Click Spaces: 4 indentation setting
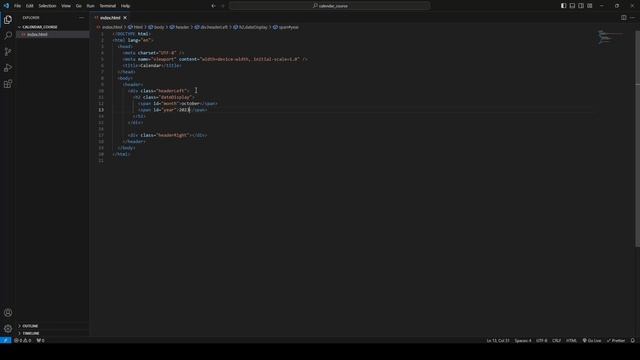The image size is (640, 360). pyautogui.click(x=523, y=340)
